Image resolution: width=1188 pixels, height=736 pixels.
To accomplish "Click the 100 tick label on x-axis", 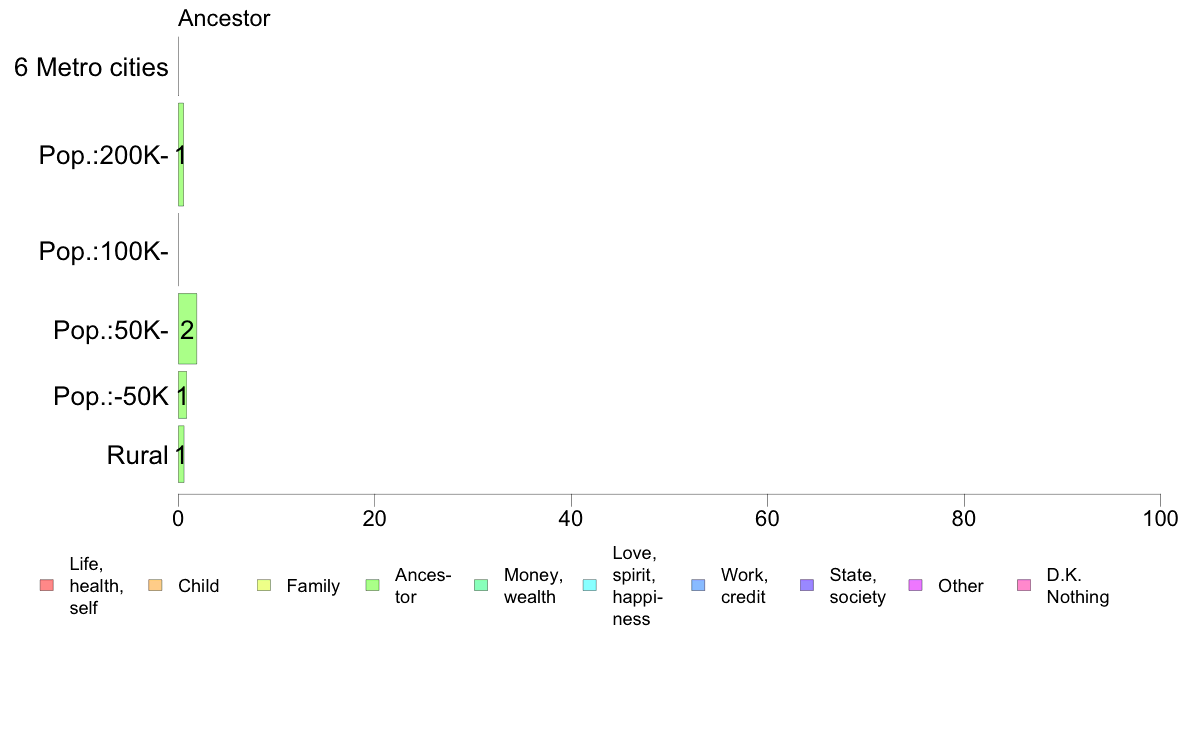I will point(1160,518).
